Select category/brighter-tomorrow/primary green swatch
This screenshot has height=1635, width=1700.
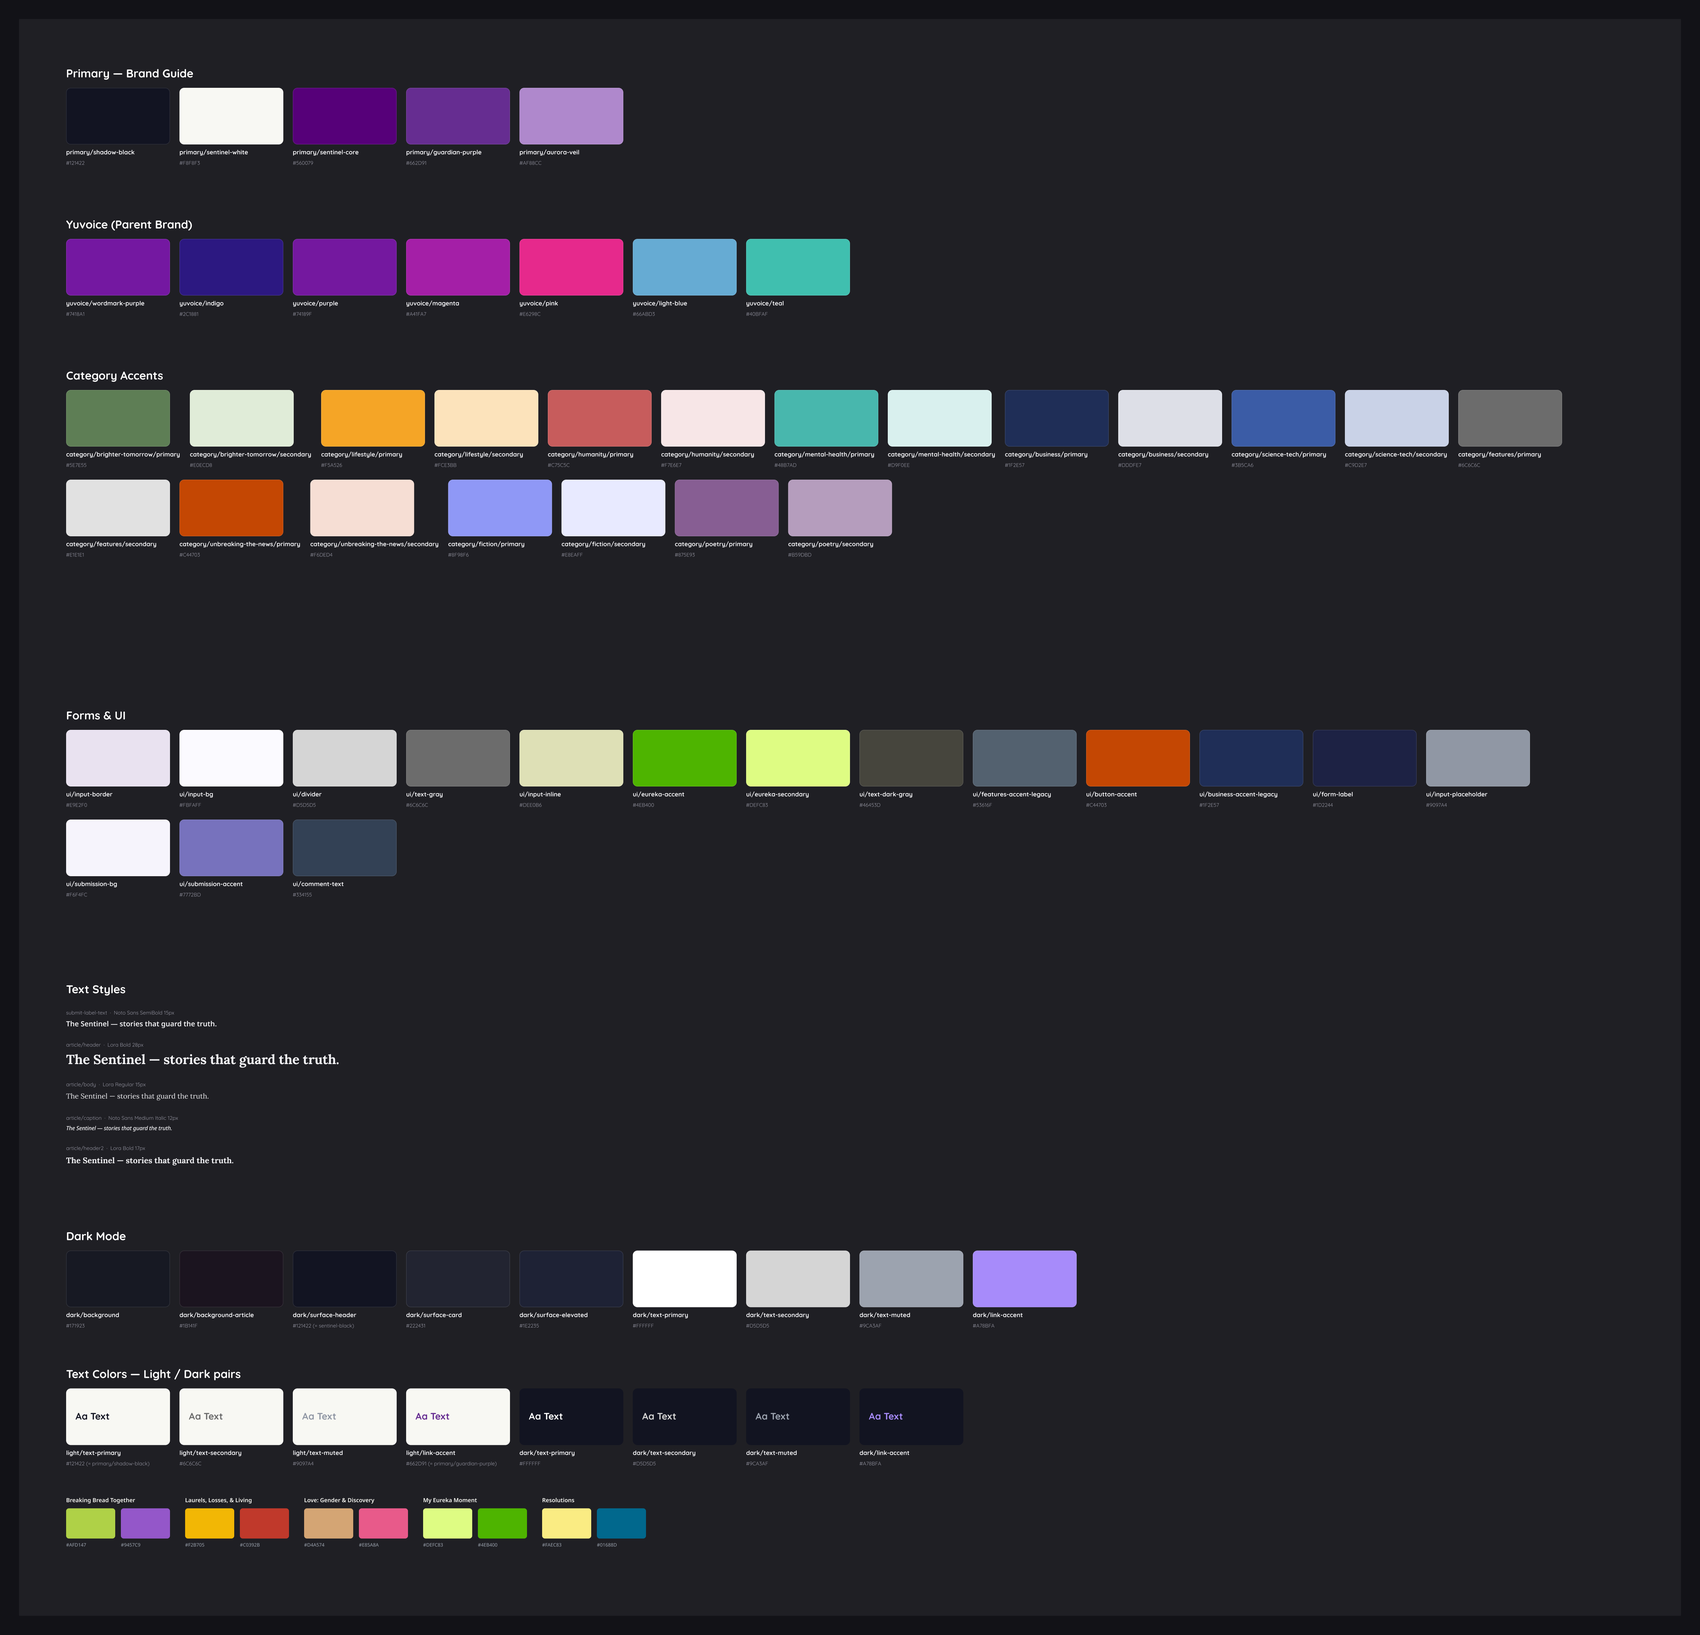pyautogui.click(x=118, y=418)
